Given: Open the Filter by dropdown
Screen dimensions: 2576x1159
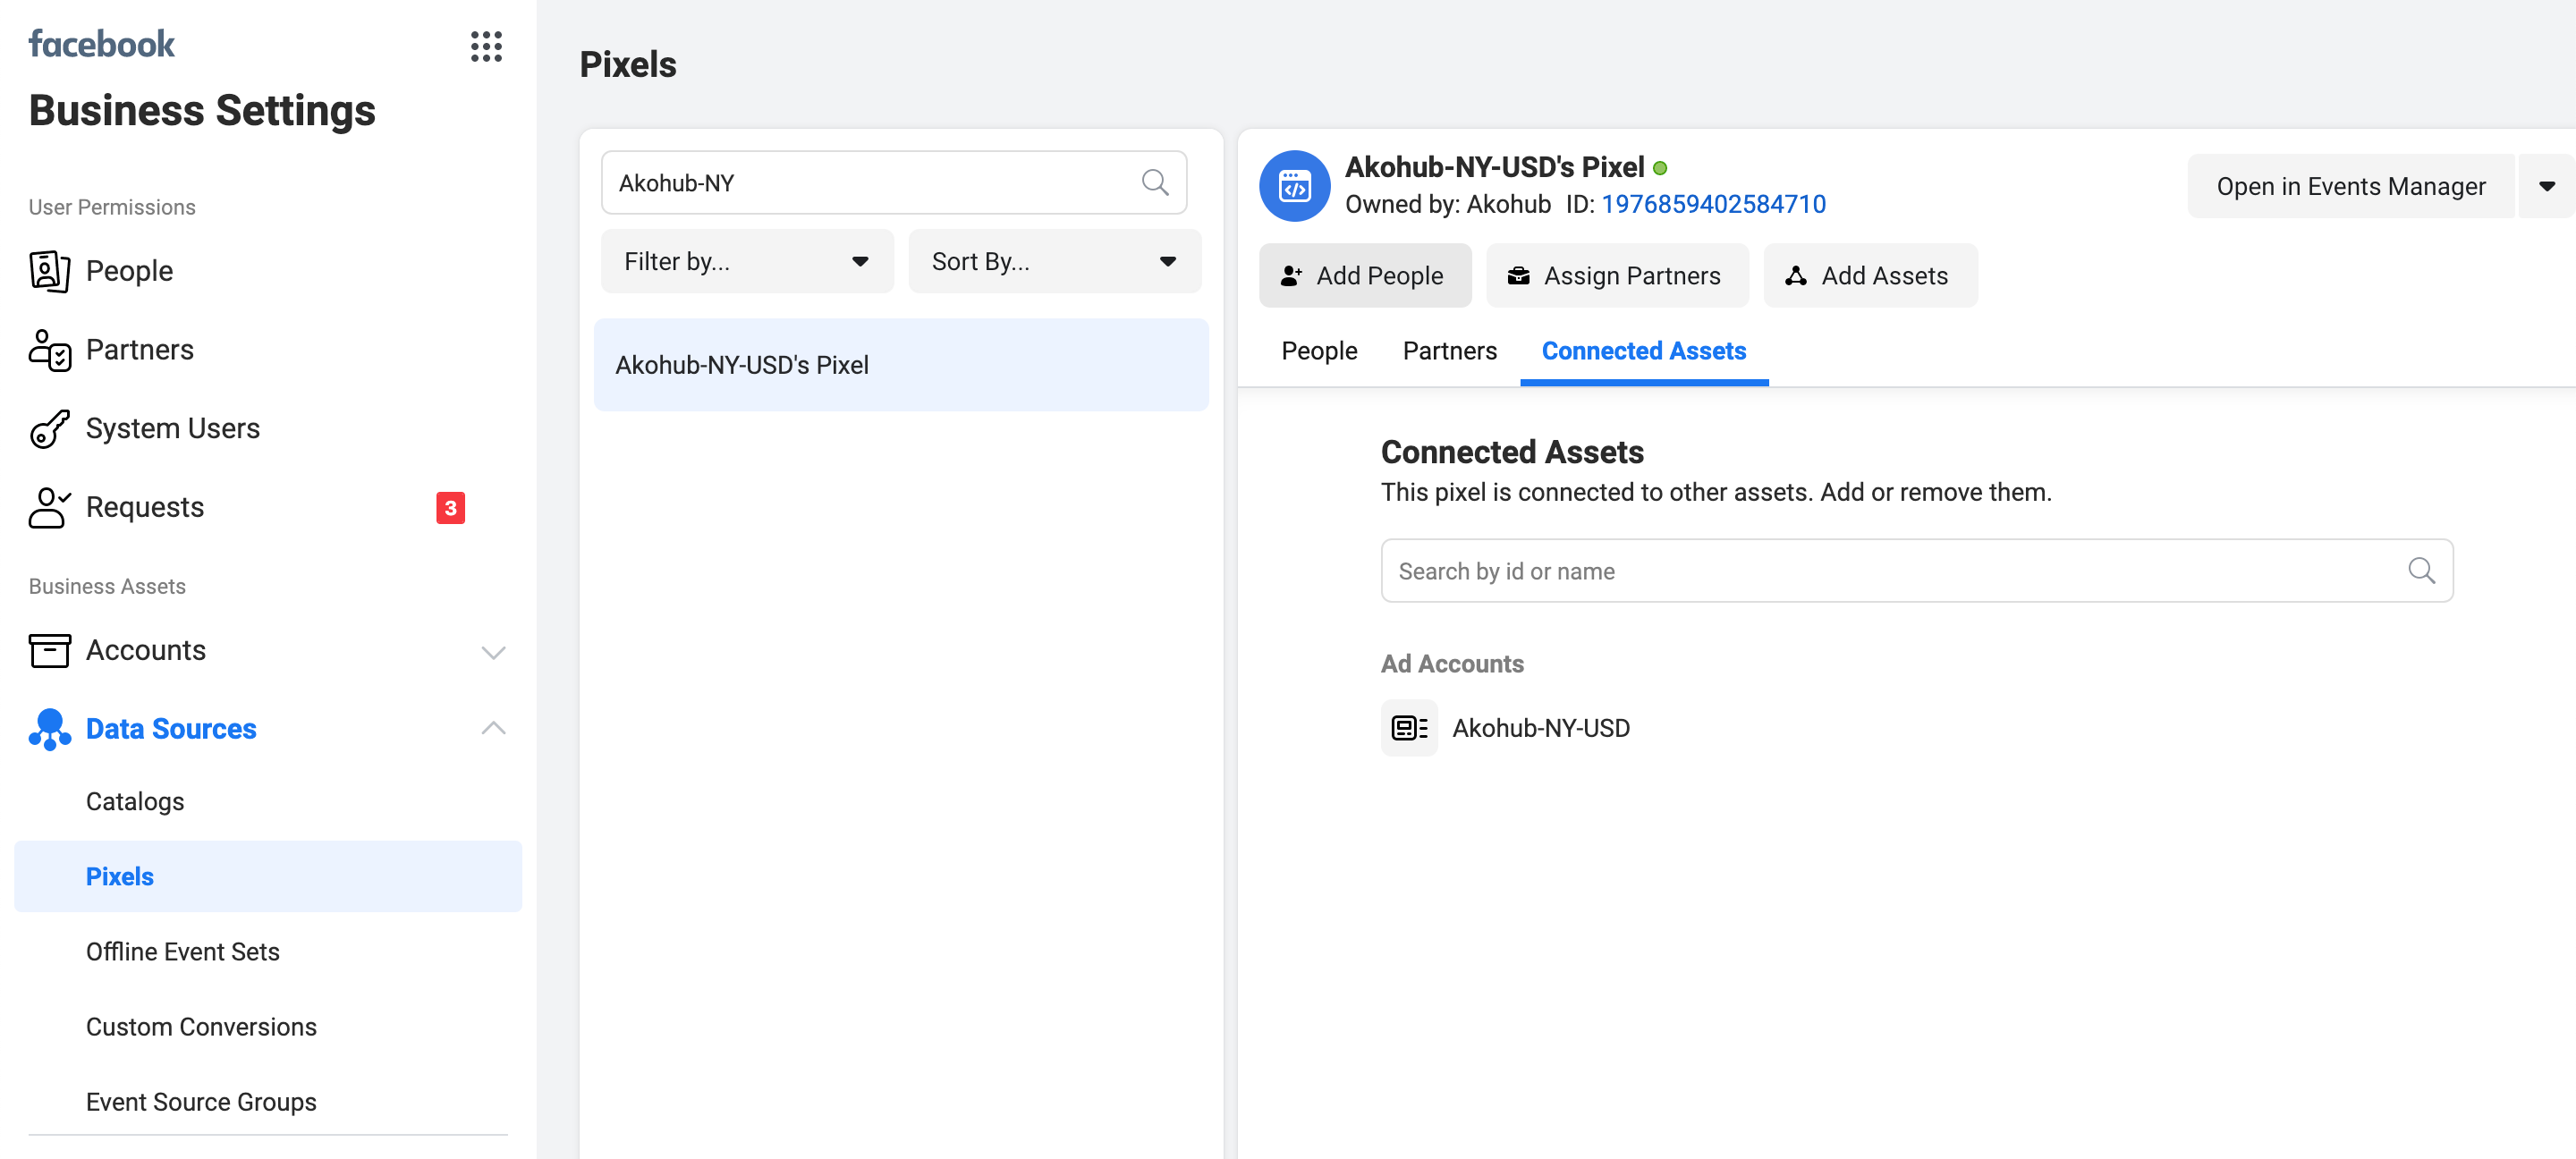Looking at the screenshot, I should click(746, 262).
